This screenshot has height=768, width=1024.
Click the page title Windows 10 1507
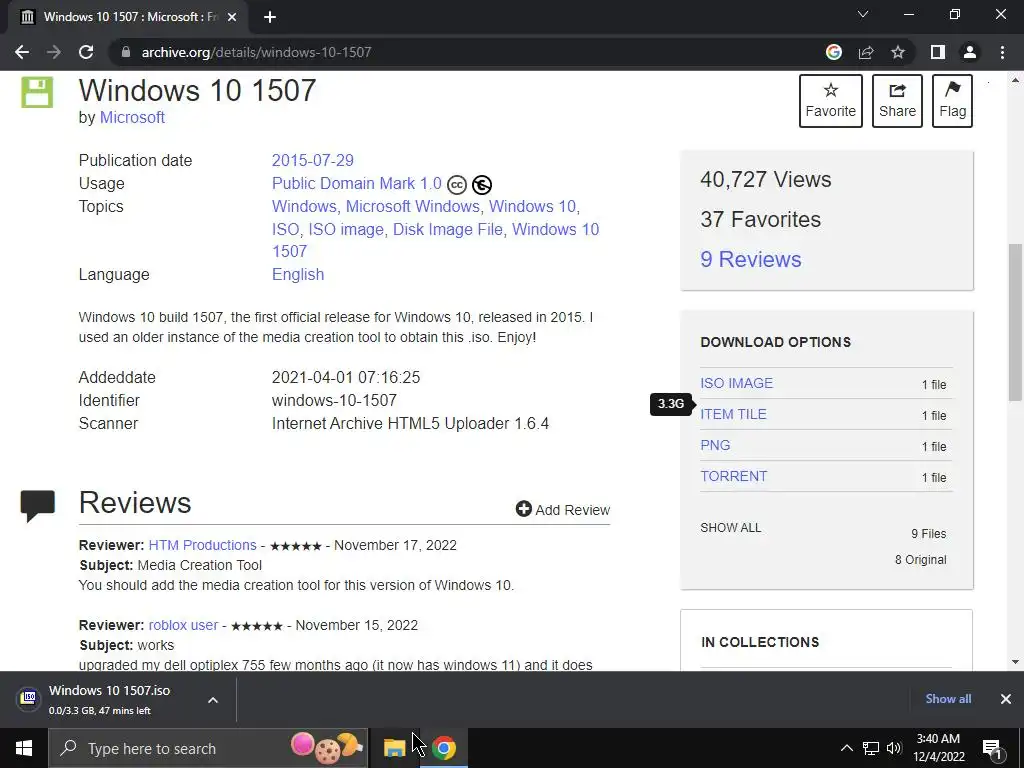[197, 90]
